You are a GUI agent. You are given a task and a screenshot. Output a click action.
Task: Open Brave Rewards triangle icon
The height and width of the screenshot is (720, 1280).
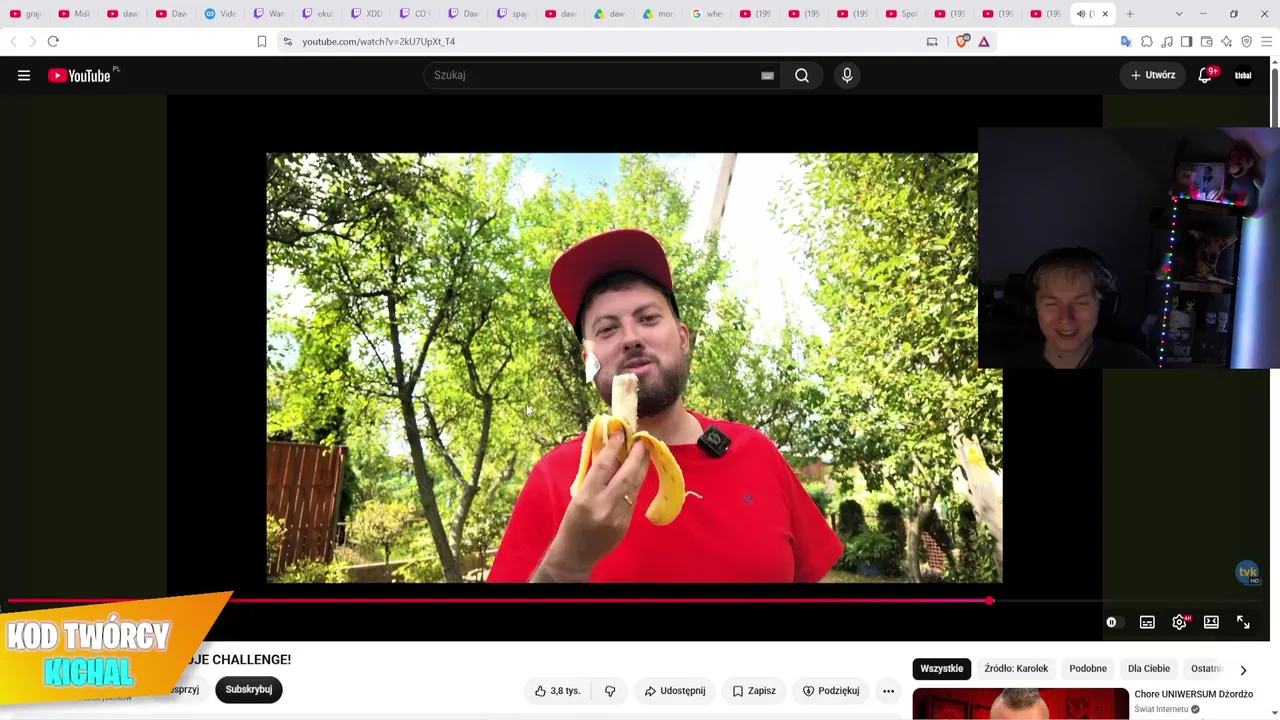pyautogui.click(x=984, y=41)
